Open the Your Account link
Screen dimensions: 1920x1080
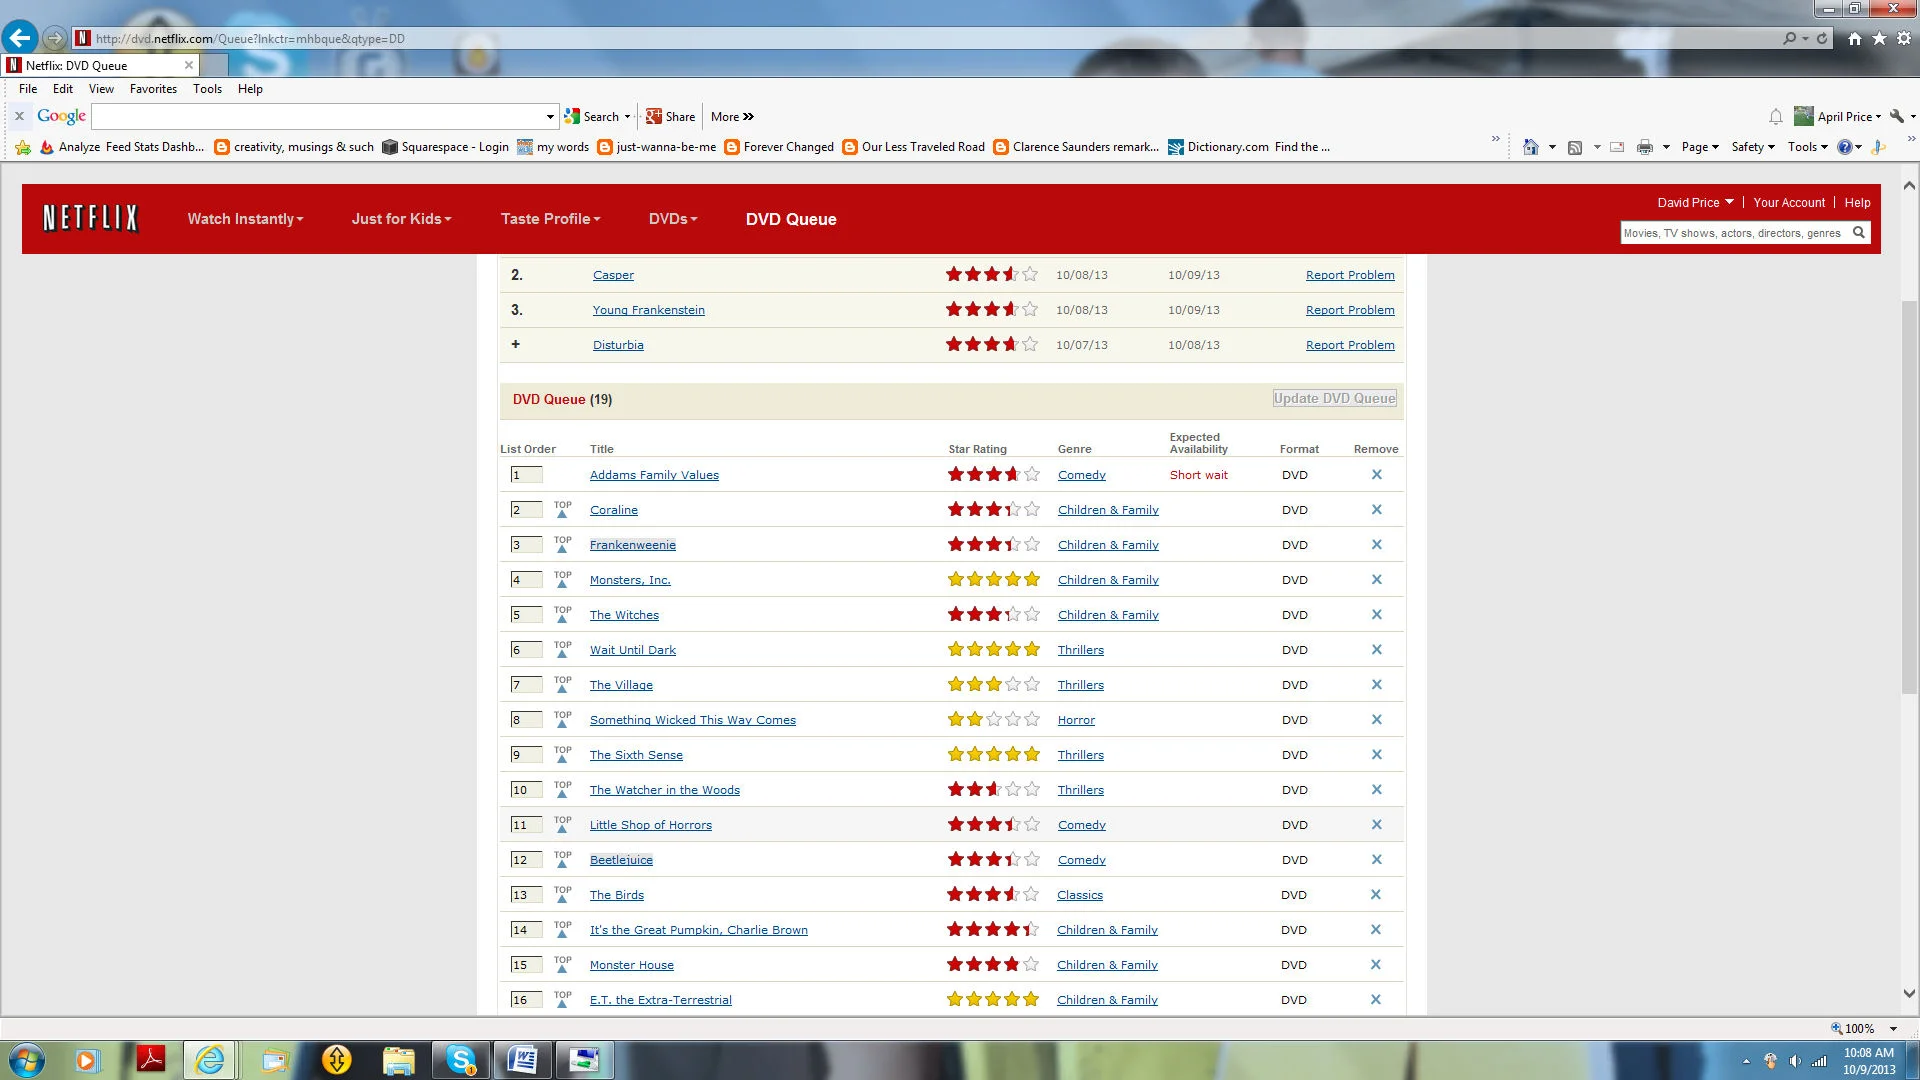[x=1789, y=202]
